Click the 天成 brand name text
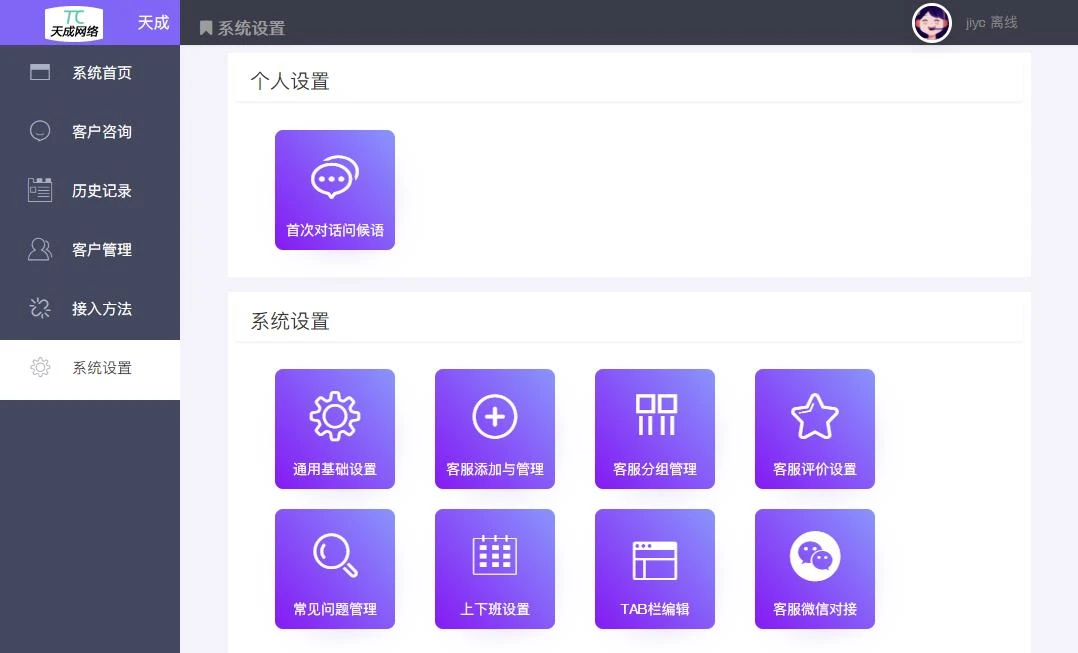 153,23
